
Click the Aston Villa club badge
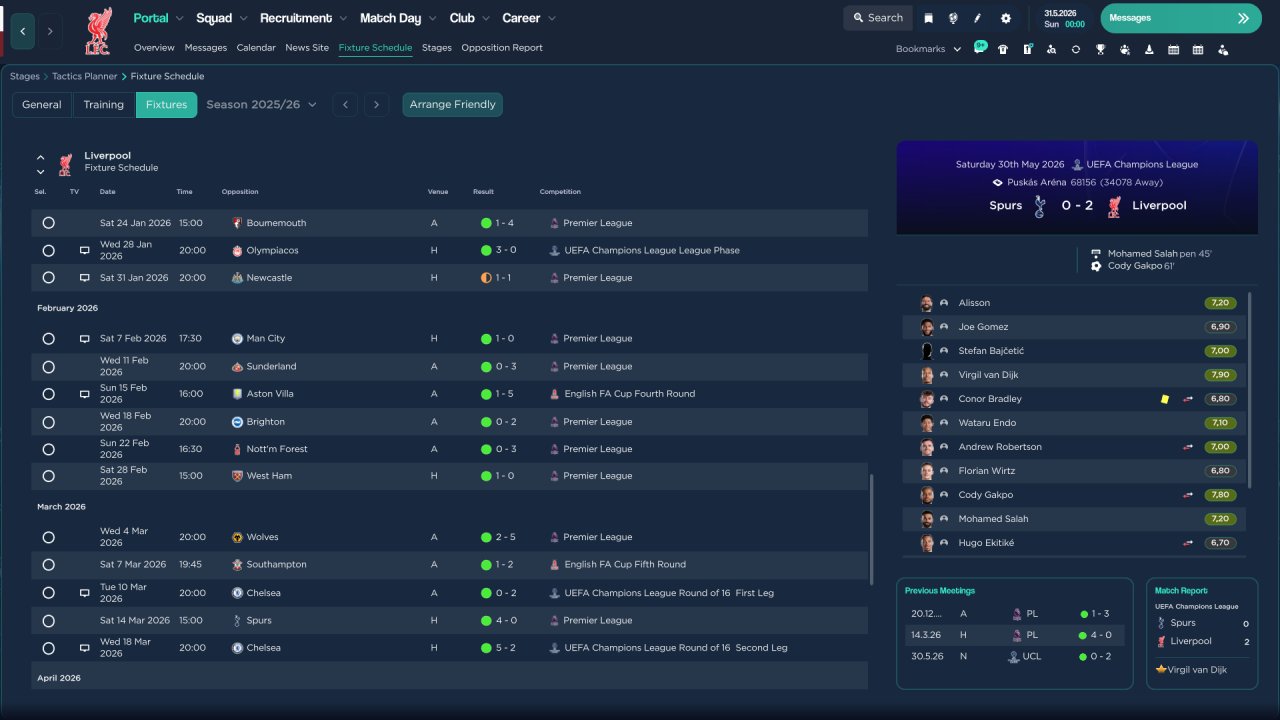(x=238, y=394)
